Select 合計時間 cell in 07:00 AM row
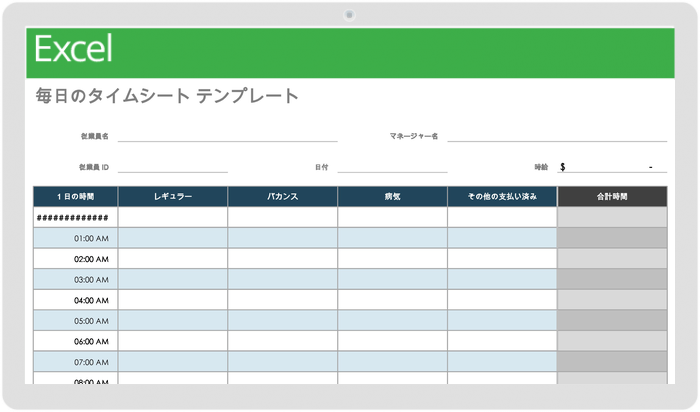This screenshot has width=700, height=412. coord(612,362)
